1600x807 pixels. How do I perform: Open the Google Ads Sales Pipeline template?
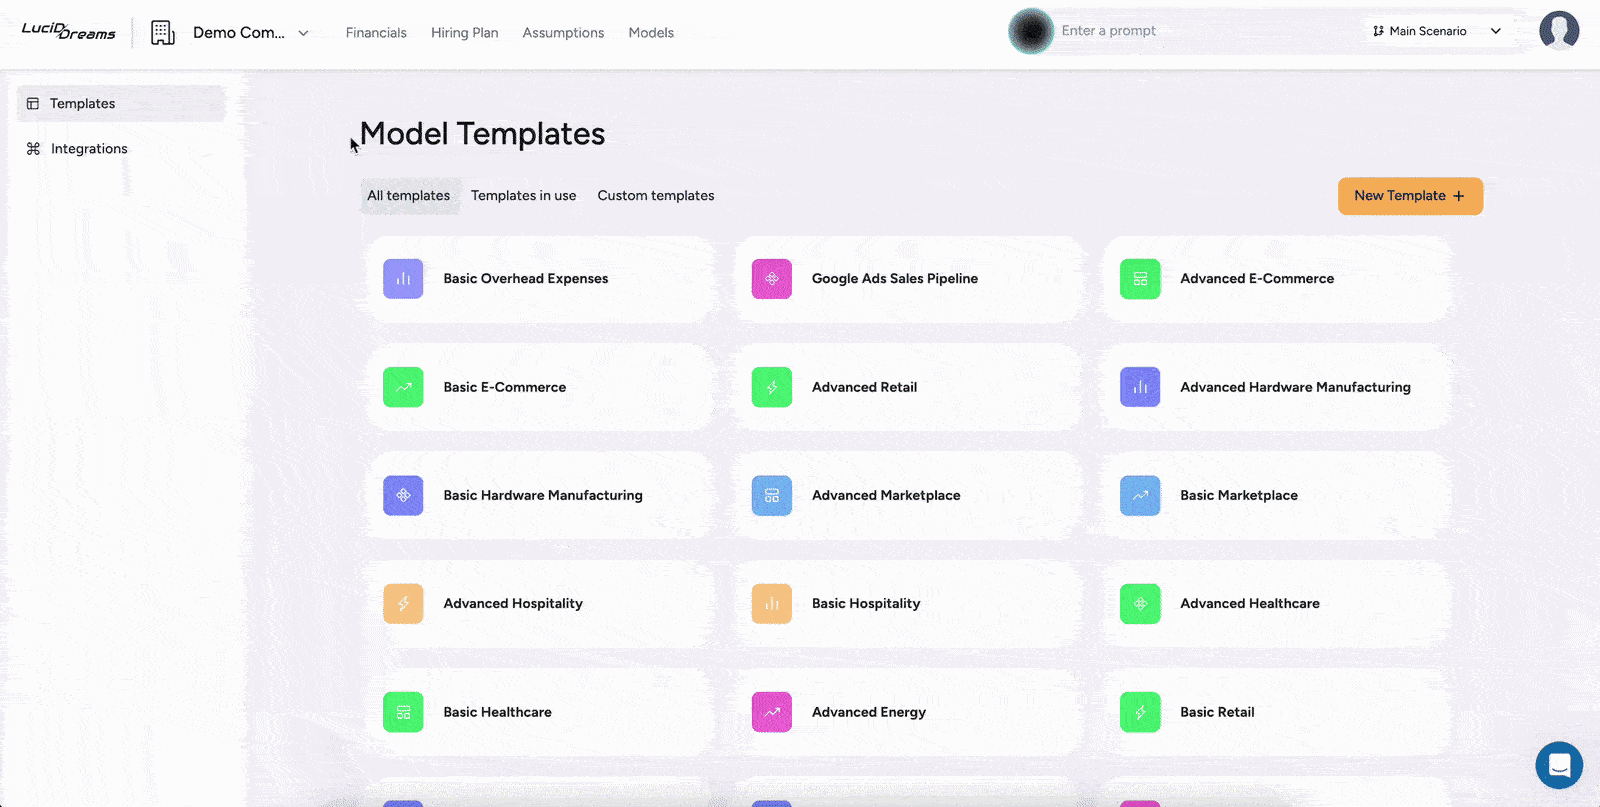[x=909, y=279]
